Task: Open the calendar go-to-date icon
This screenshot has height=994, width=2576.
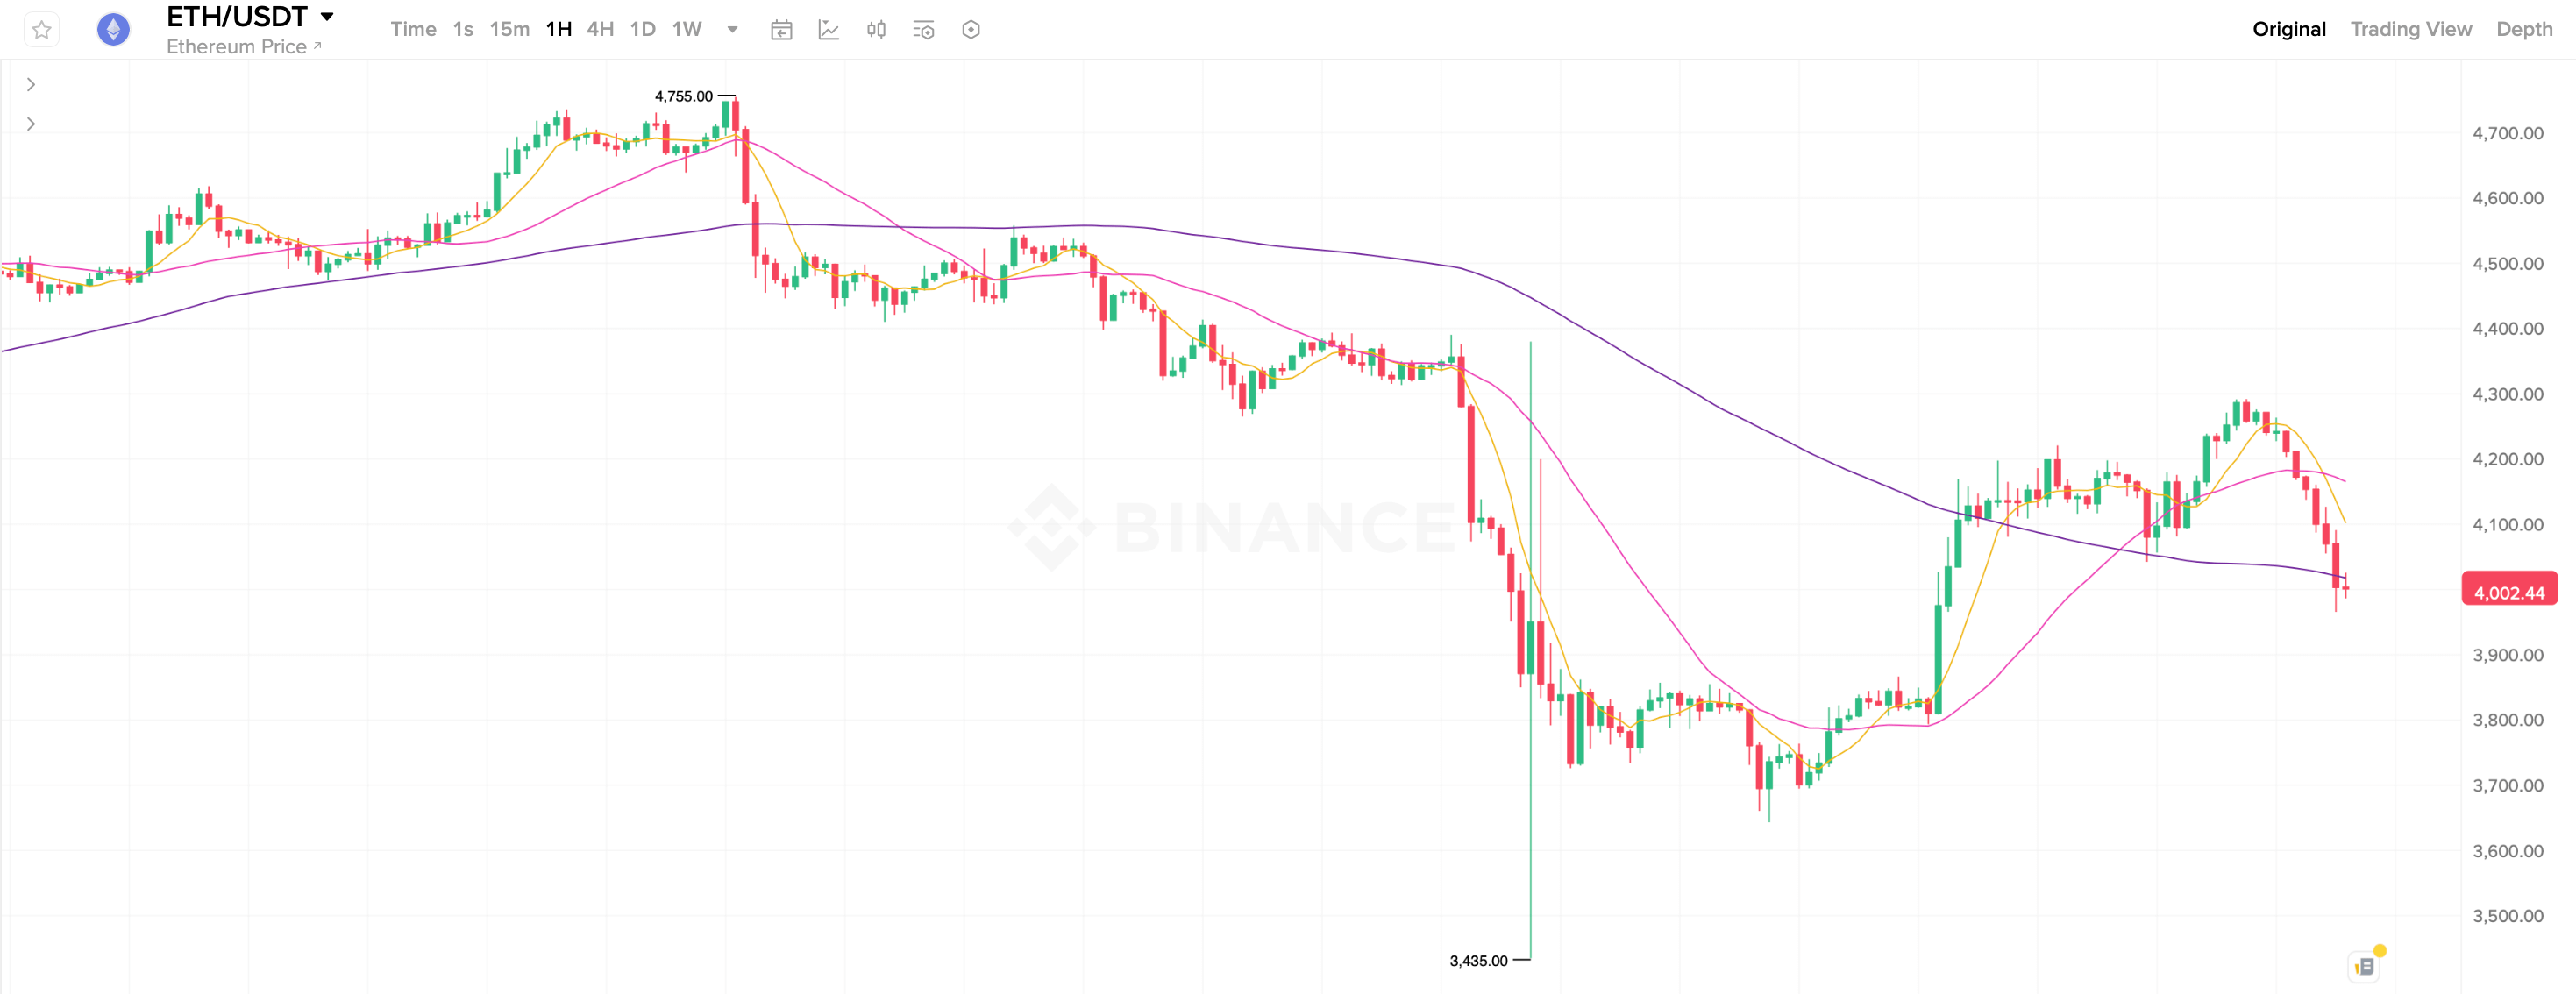Action: tap(782, 30)
